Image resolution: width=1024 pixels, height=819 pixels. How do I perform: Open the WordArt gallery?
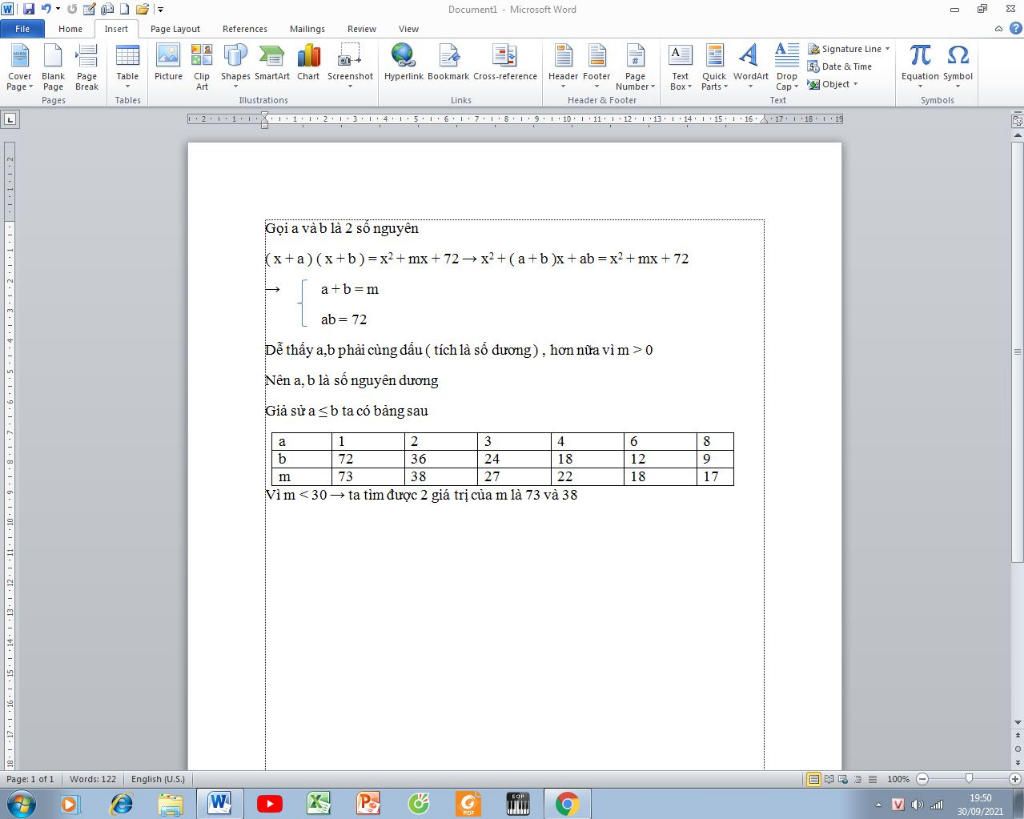click(x=750, y=67)
